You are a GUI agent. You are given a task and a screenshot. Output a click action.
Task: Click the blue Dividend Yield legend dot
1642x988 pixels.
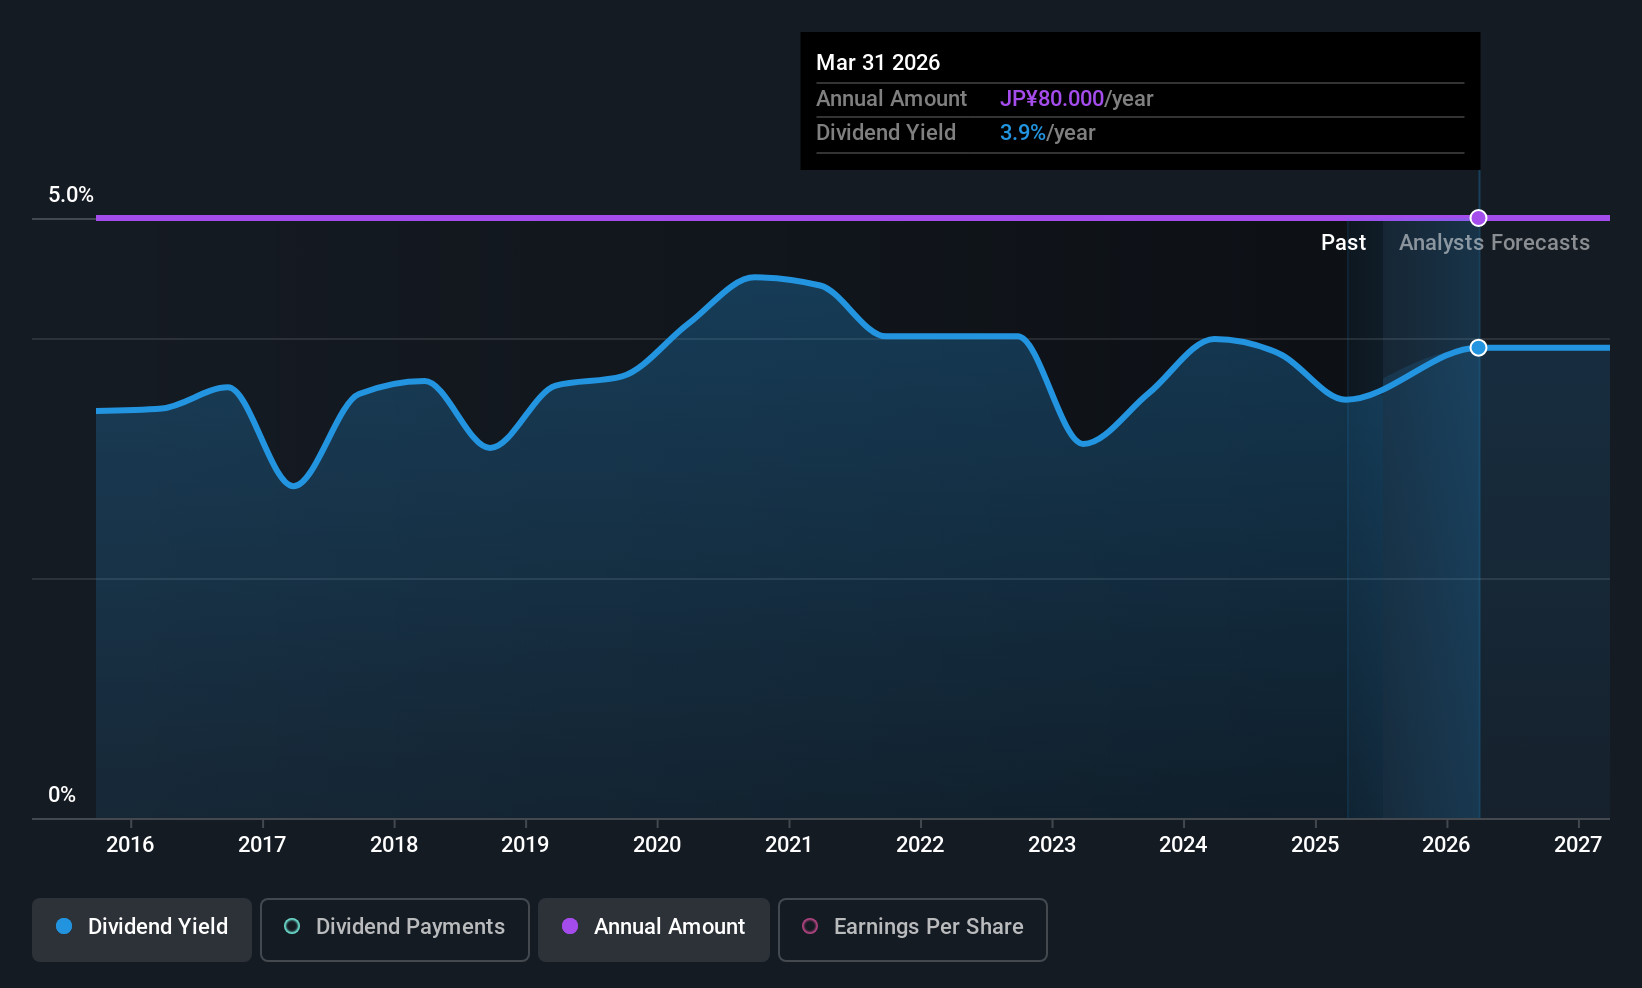[x=64, y=926]
